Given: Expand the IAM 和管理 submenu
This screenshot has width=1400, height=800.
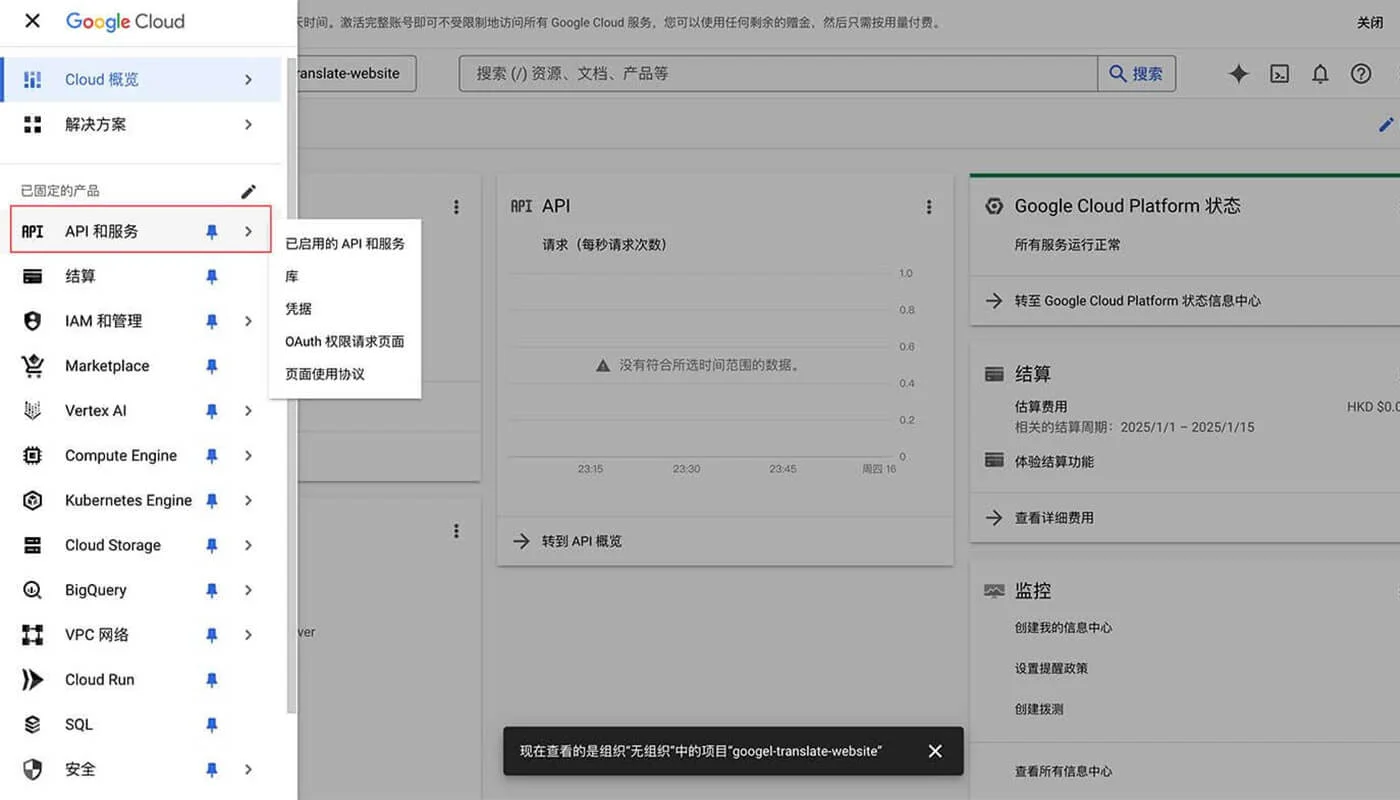Looking at the screenshot, I should coord(248,321).
